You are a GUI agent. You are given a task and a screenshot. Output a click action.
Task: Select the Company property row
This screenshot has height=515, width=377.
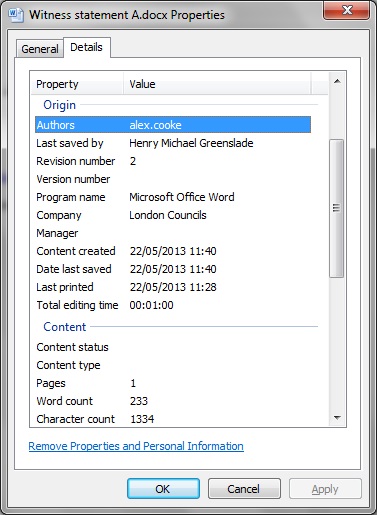click(173, 215)
